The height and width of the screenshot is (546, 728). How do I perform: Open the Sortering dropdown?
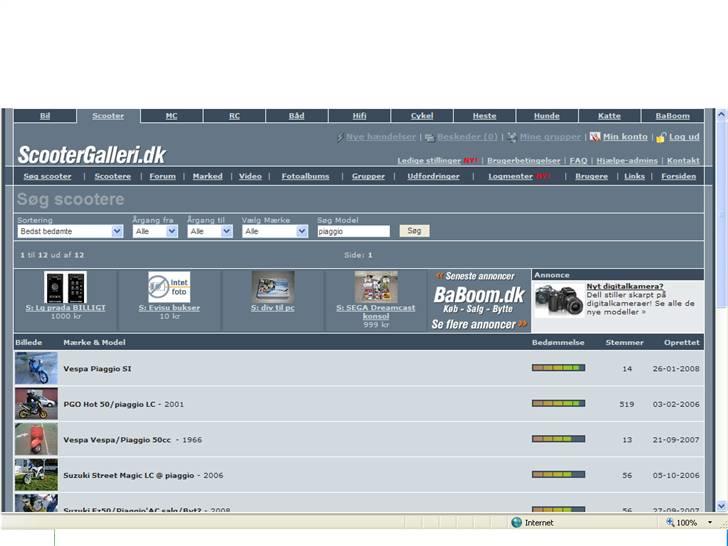(70, 231)
